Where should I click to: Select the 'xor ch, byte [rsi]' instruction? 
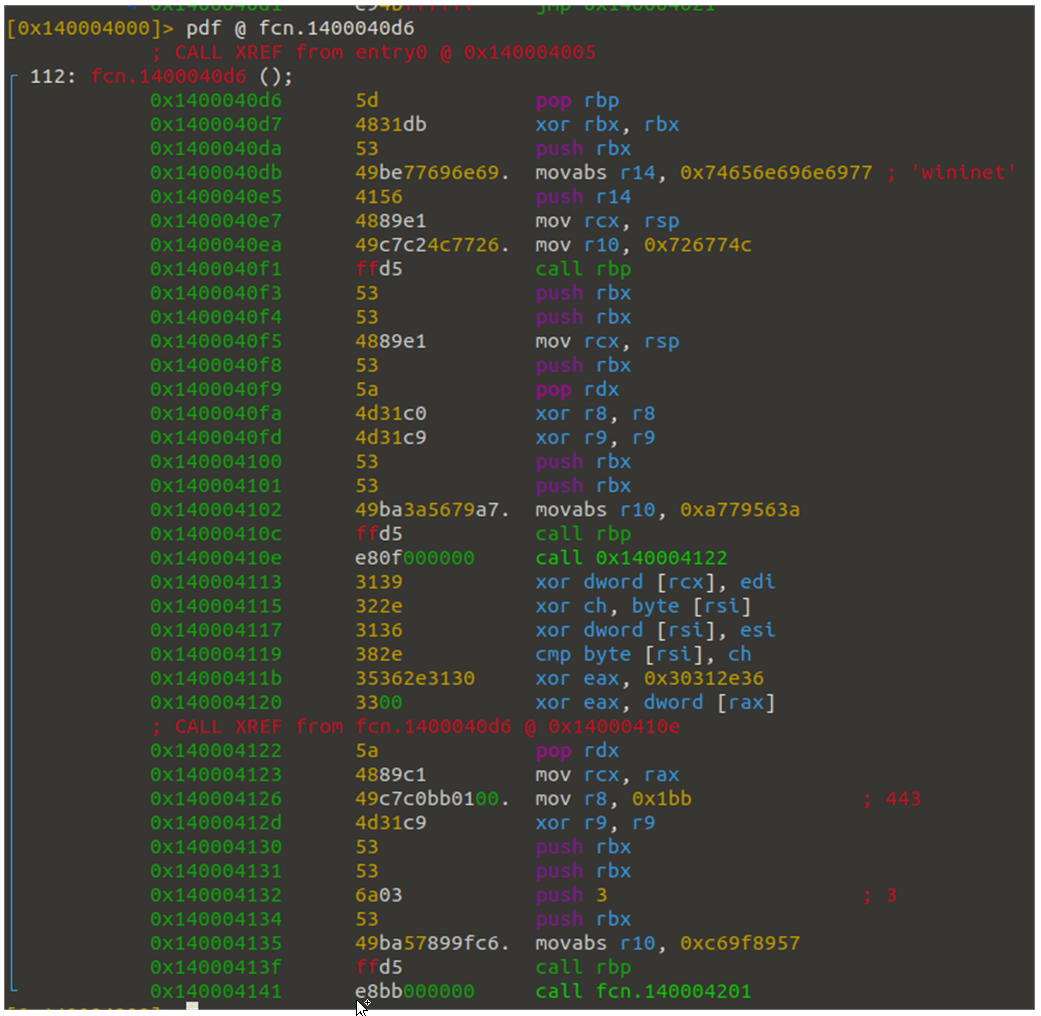click(643, 606)
